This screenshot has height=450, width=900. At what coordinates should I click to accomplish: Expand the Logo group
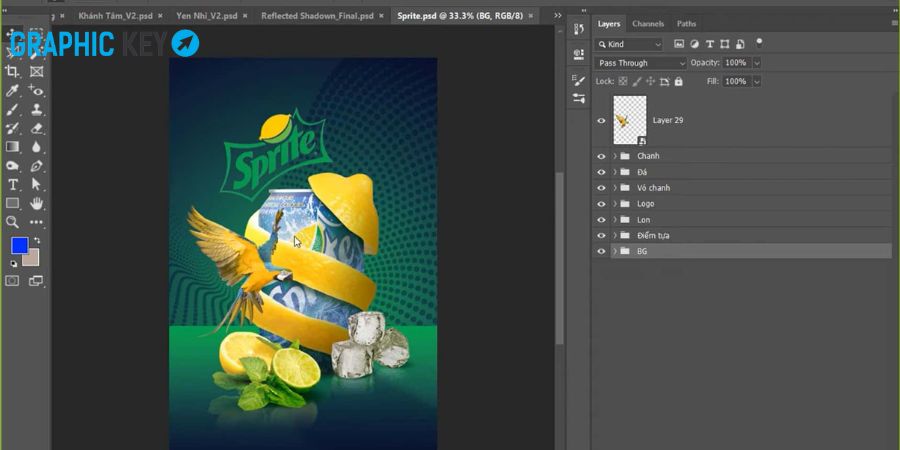click(615, 204)
